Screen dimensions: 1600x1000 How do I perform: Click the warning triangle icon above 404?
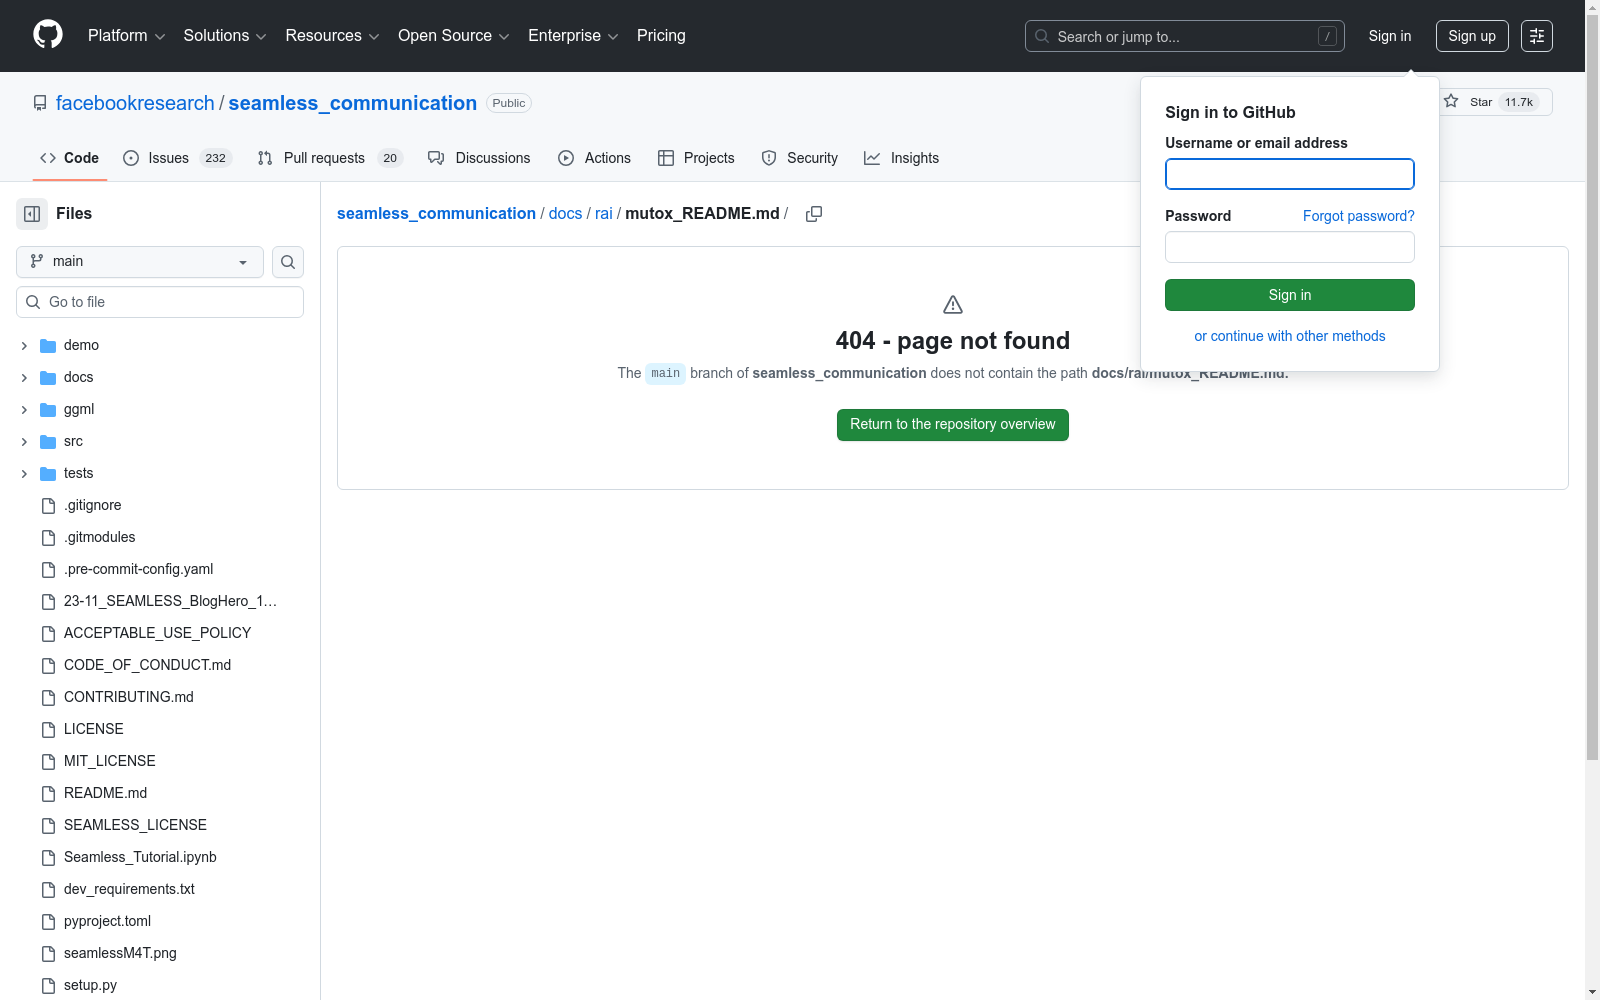pos(953,304)
